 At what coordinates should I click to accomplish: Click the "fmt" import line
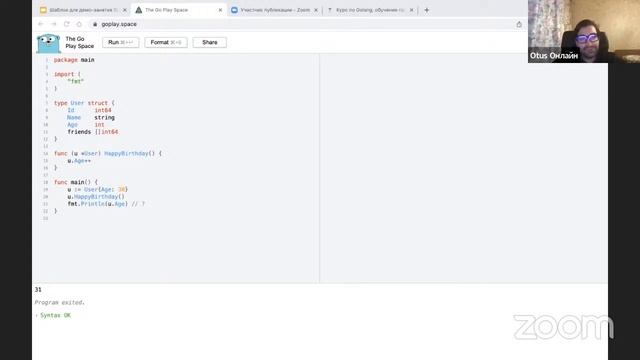(x=76, y=81)
